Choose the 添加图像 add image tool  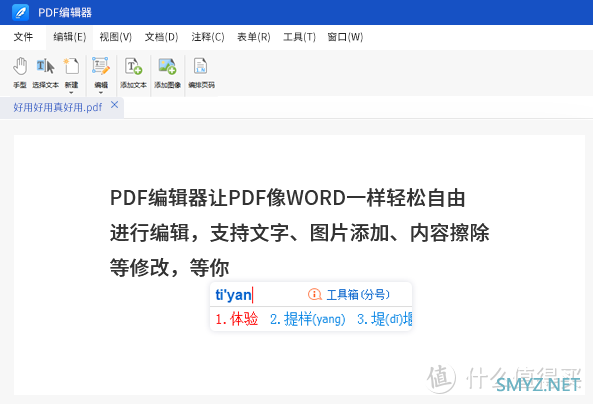coord(167,73)
